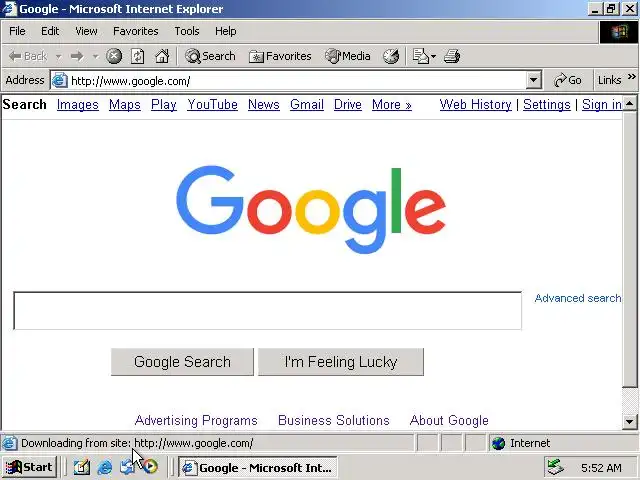Open the Start menu
This screenshot has height=480, width=640.
(29, 467)
